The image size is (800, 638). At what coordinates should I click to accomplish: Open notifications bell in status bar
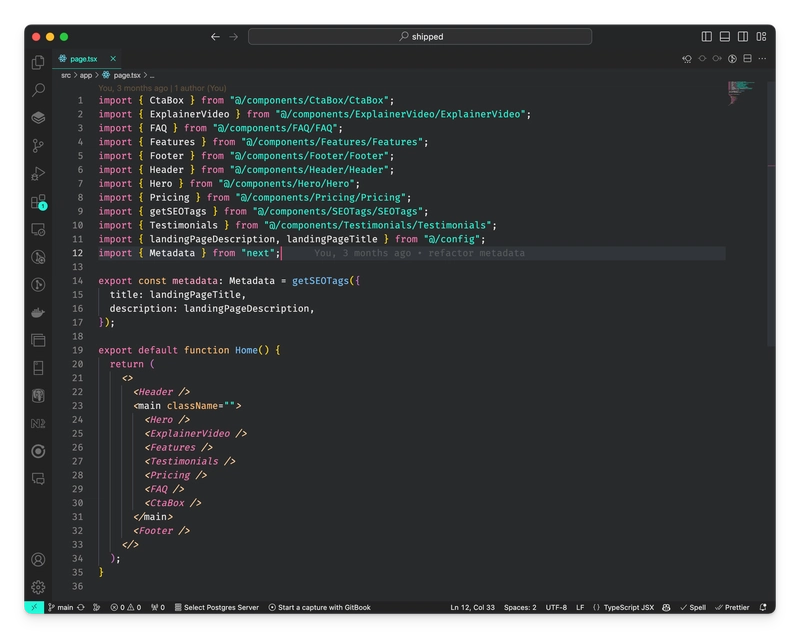click(x=763, y=607)
